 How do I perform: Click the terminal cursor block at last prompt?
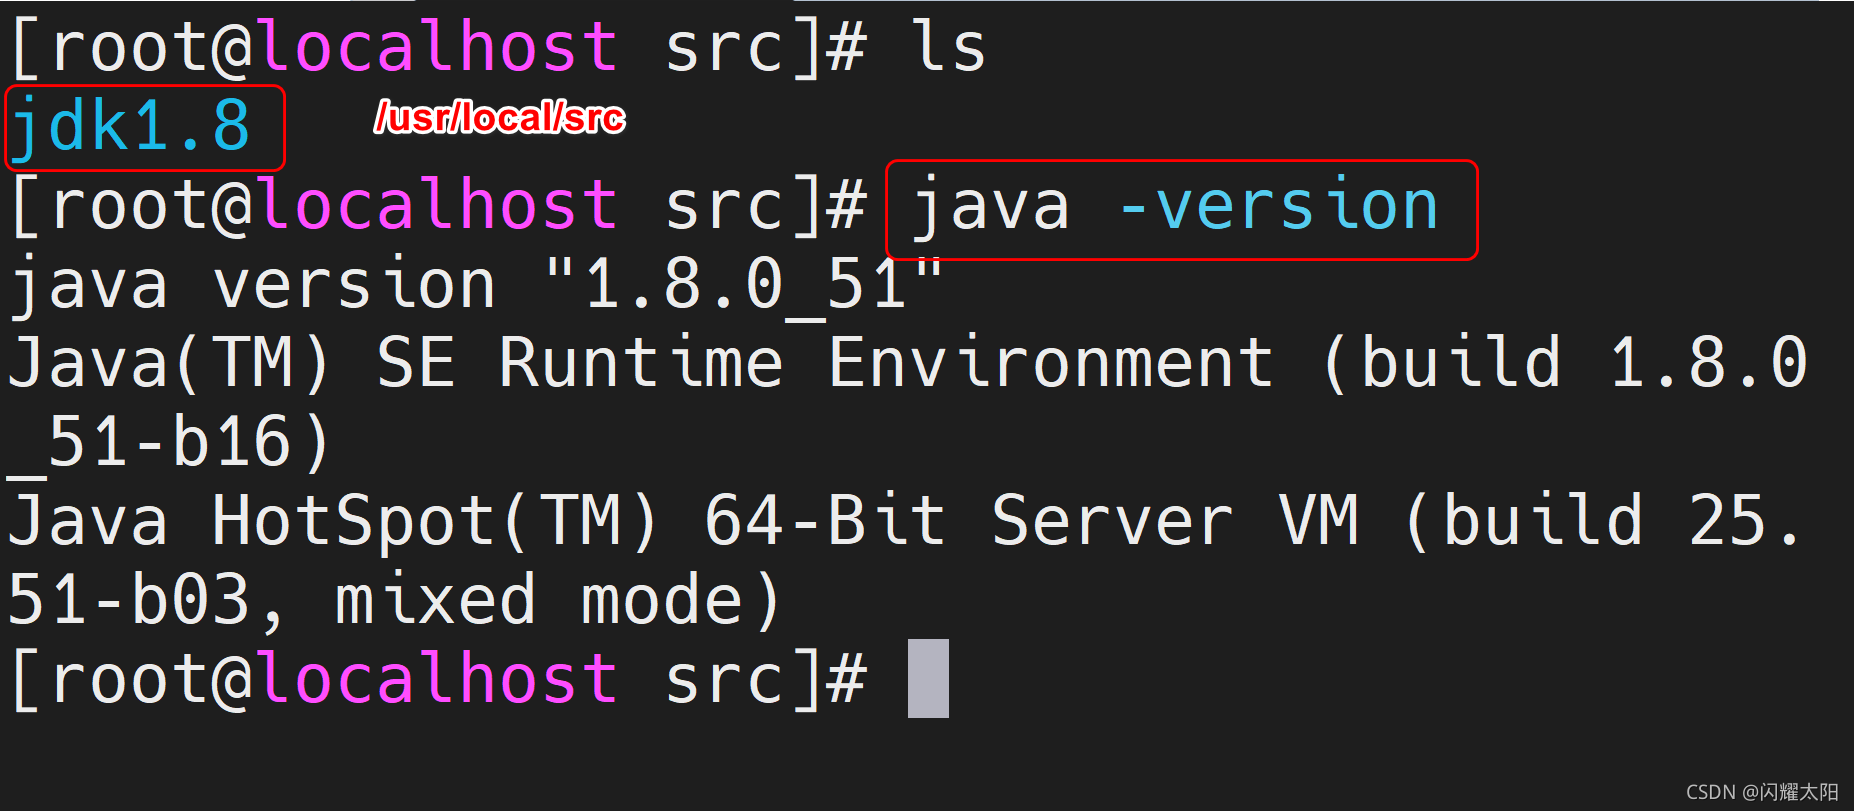[x=928, y=679]
